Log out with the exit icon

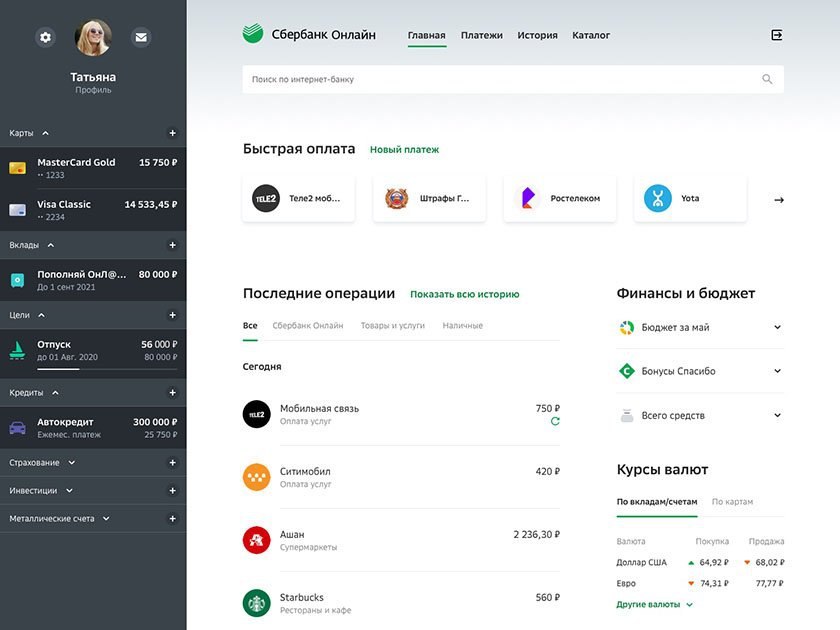click(777, 35)
